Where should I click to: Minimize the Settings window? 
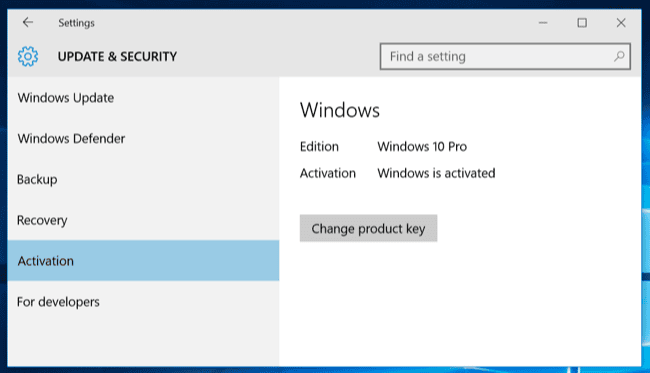[543, 23]
